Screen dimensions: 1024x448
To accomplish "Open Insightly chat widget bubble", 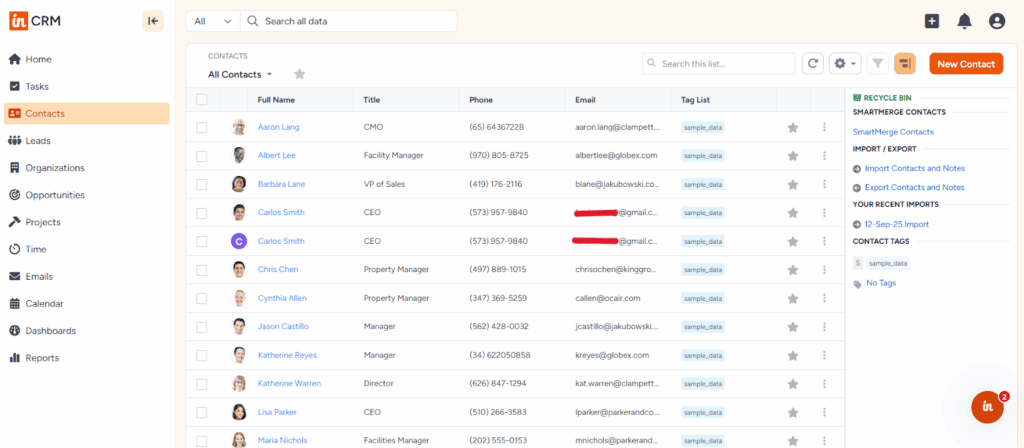I will pos(987,406).
